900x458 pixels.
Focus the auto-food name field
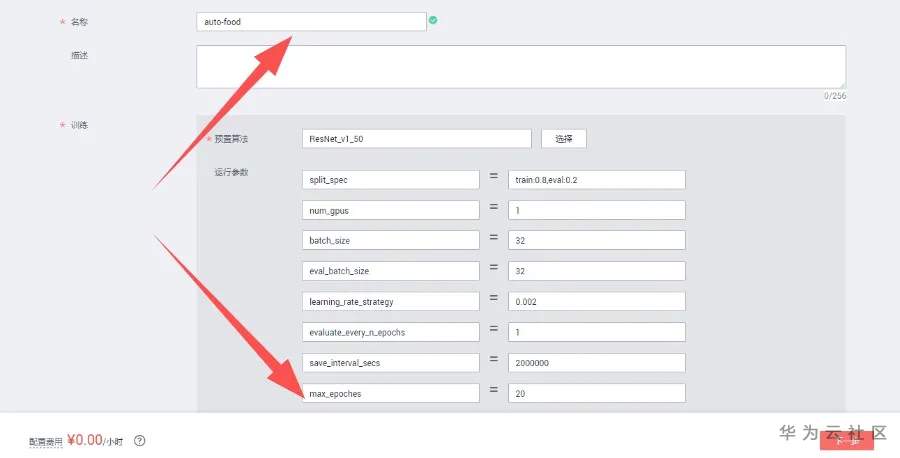click(x=311, y=21)
